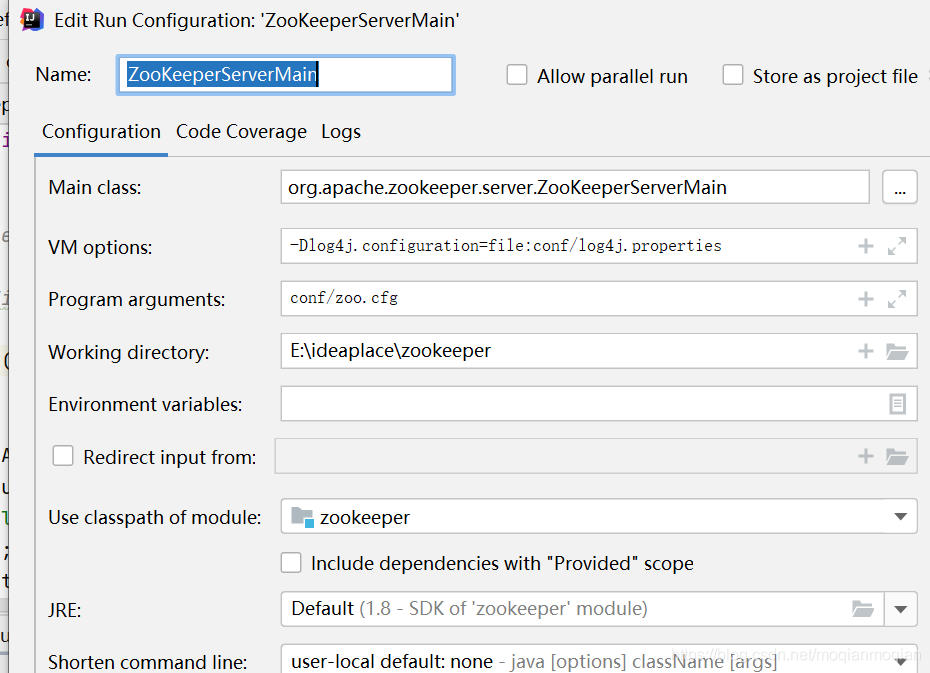Switch to the Configuration tab
The width and height of the screenshot is (930, 673).
coord(101,132)
